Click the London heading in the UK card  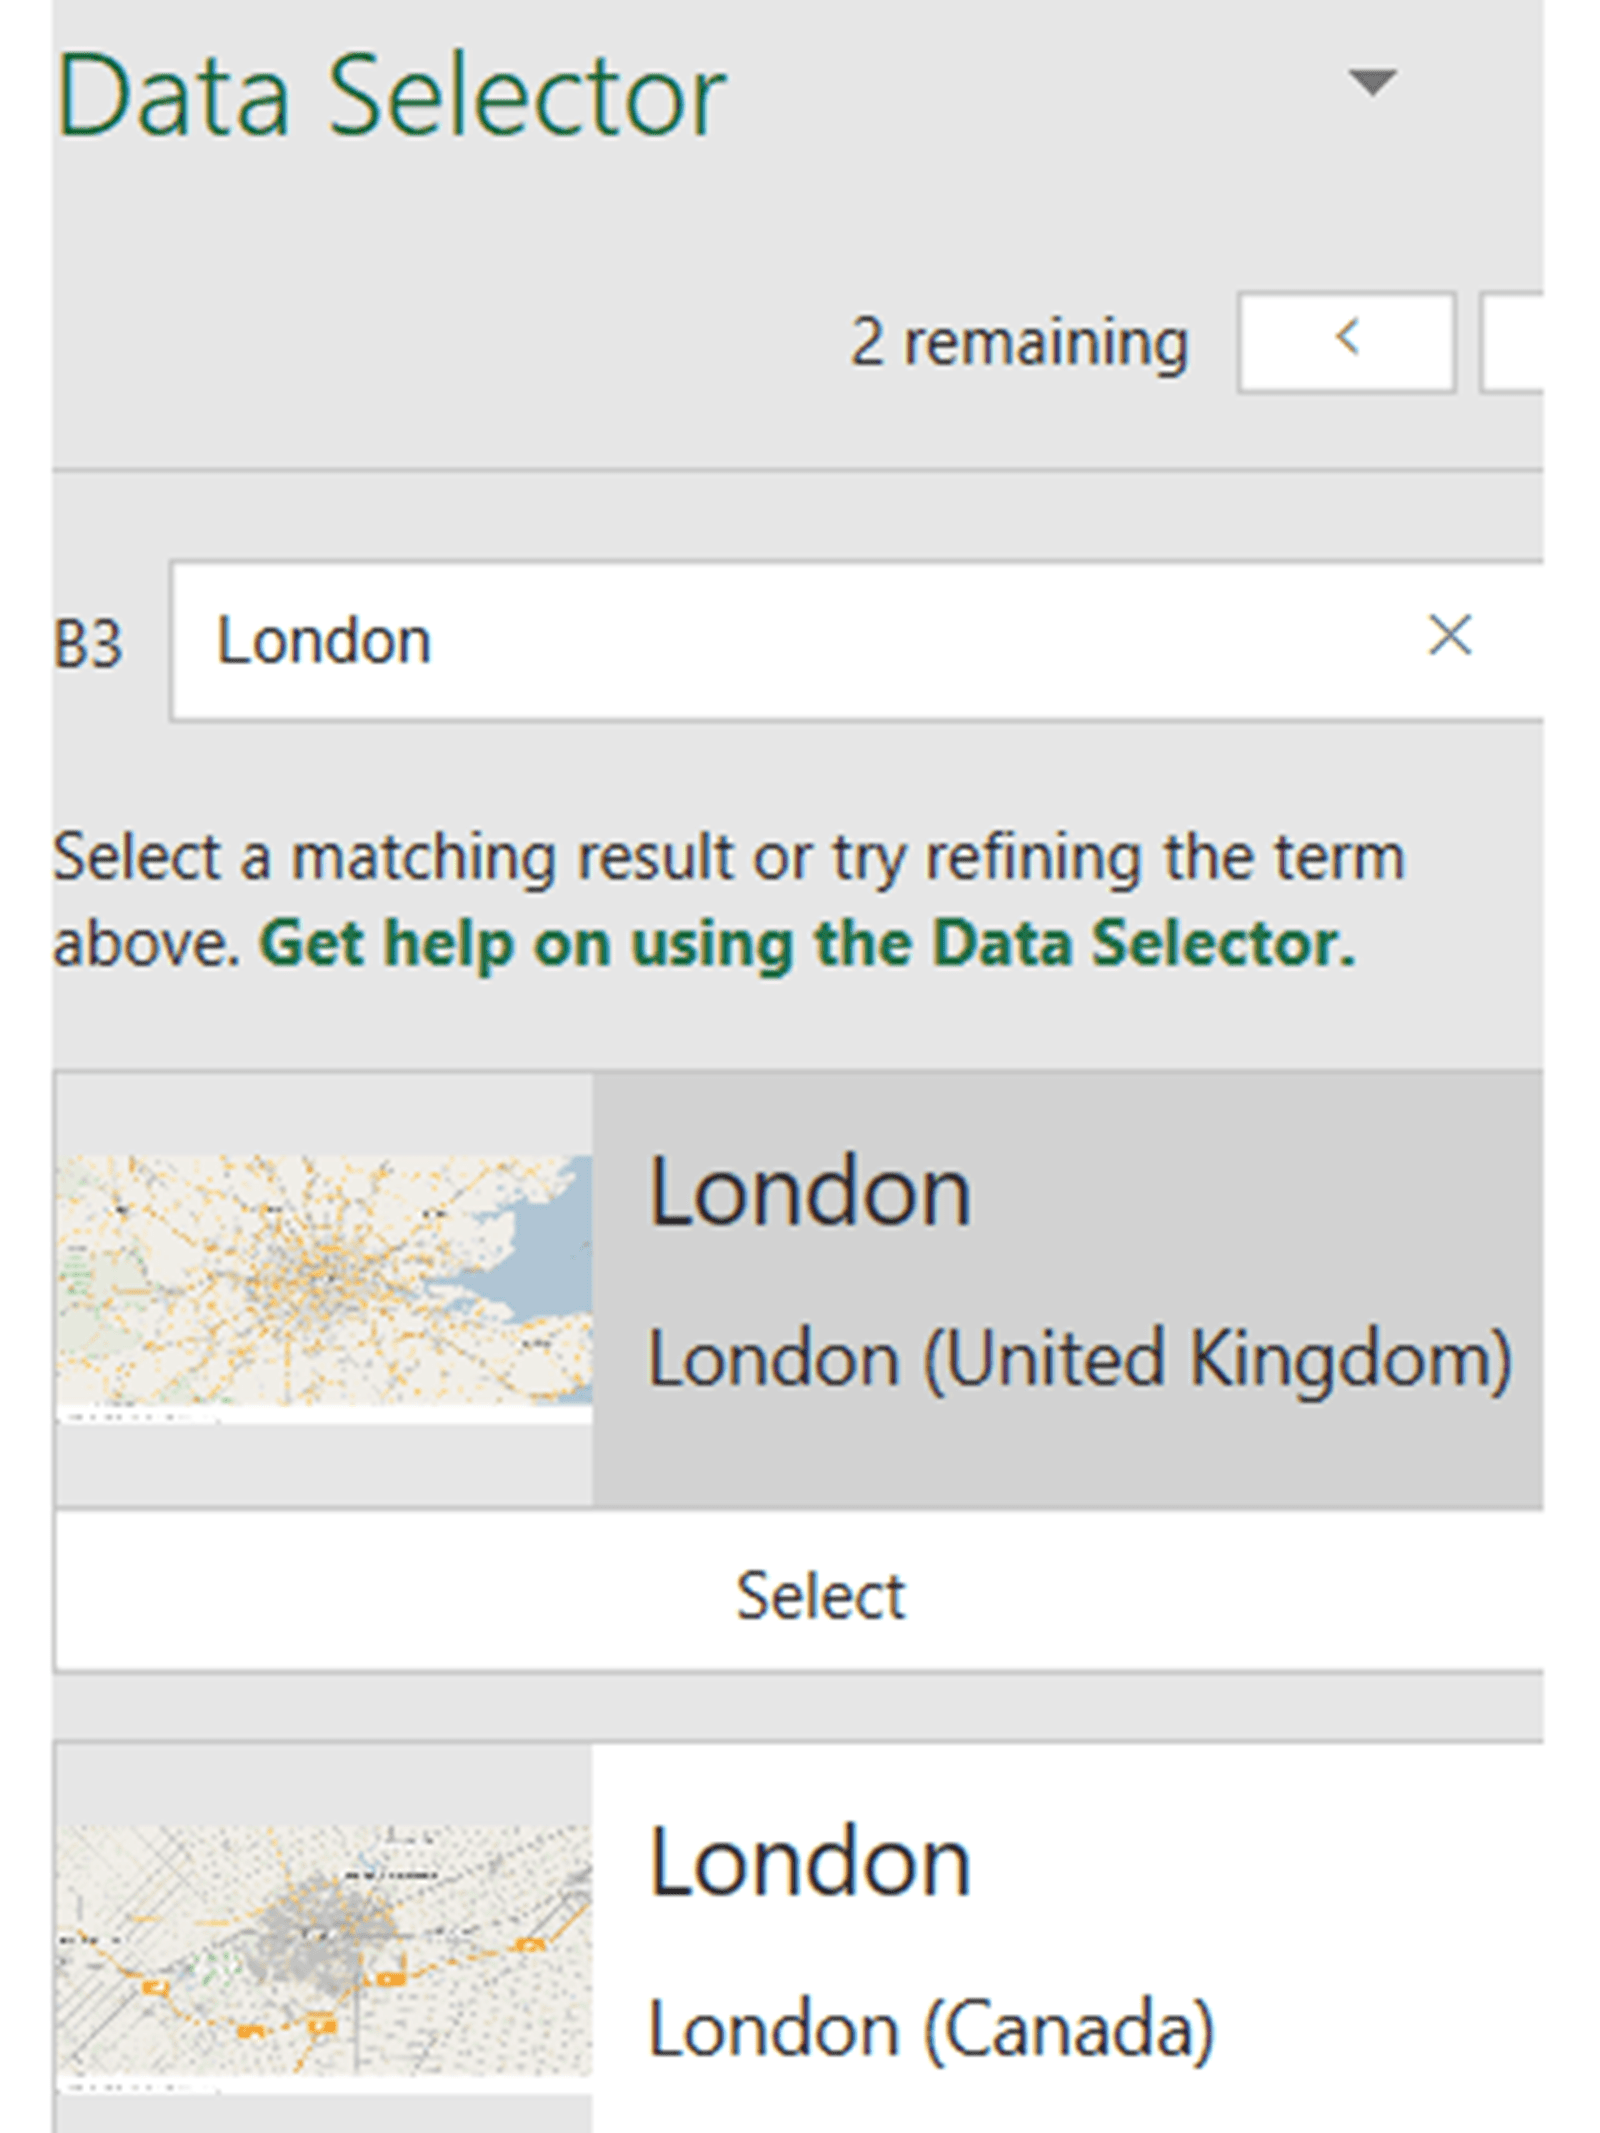pyautogui.click(x=810, y=1192)
